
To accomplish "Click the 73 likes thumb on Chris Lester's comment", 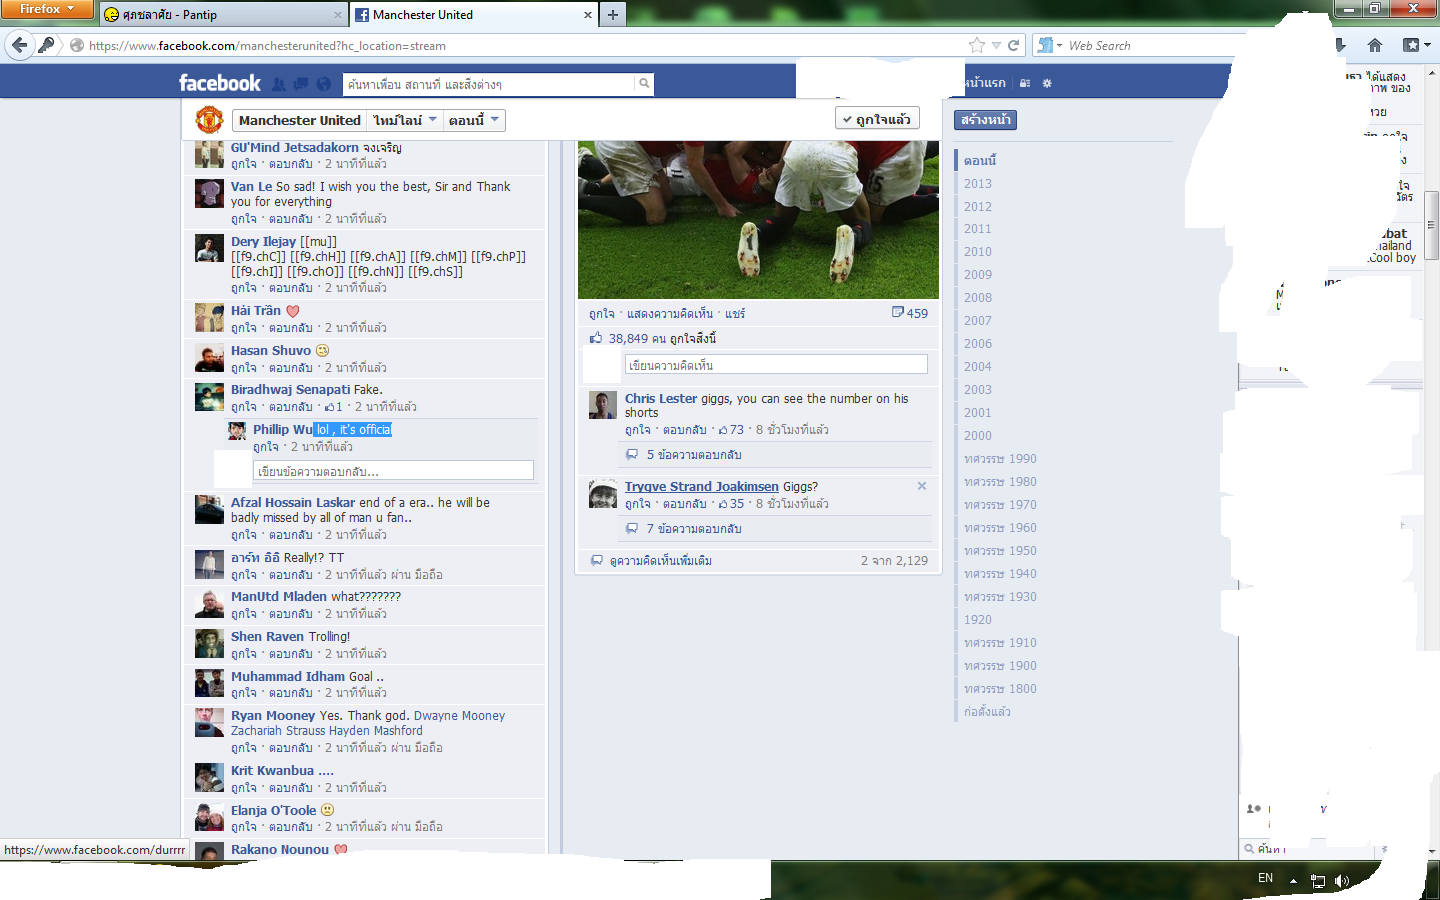I will coord(723,430).
